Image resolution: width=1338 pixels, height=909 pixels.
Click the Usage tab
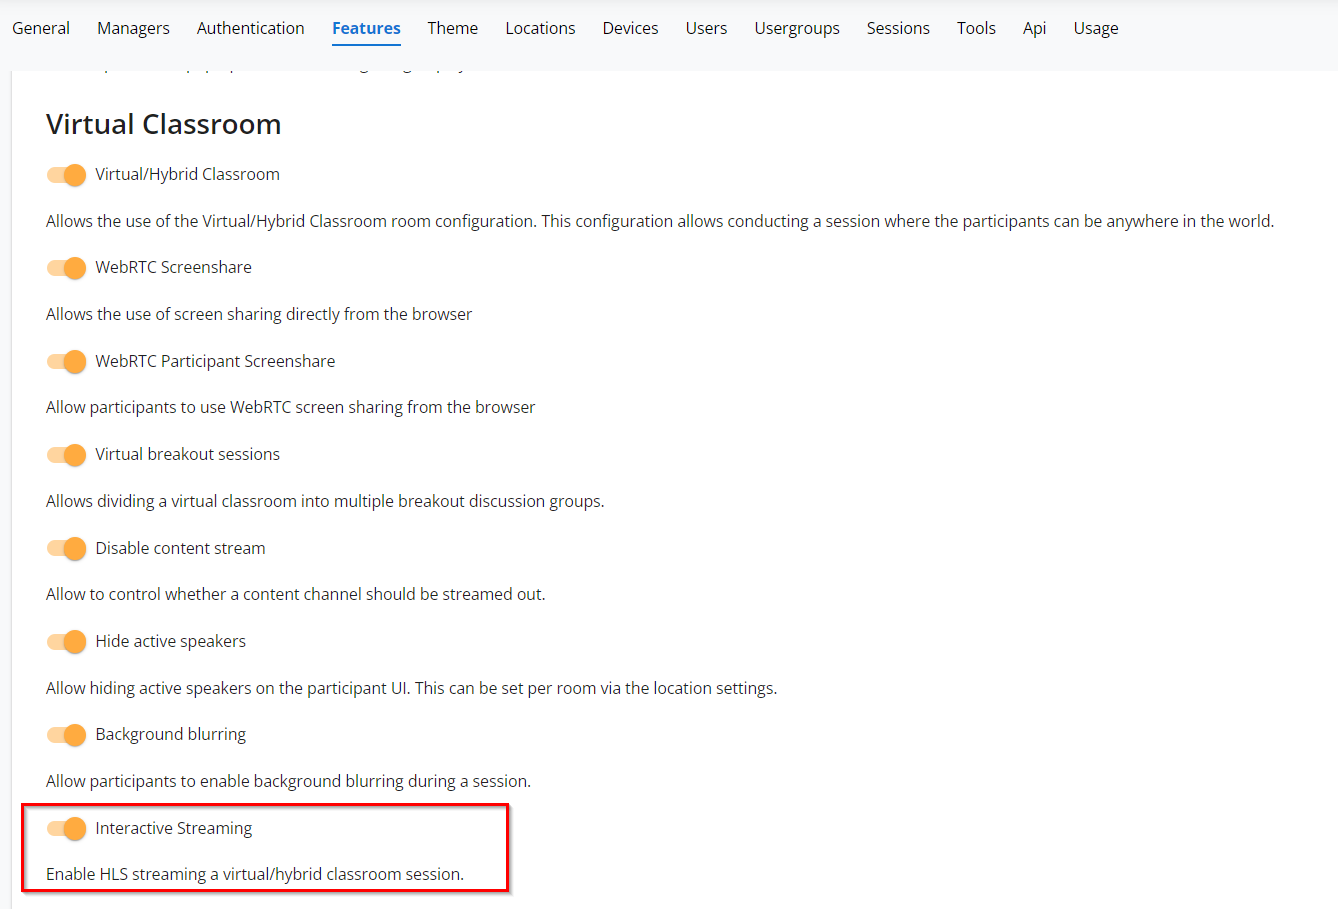[x=1096, y=28]
